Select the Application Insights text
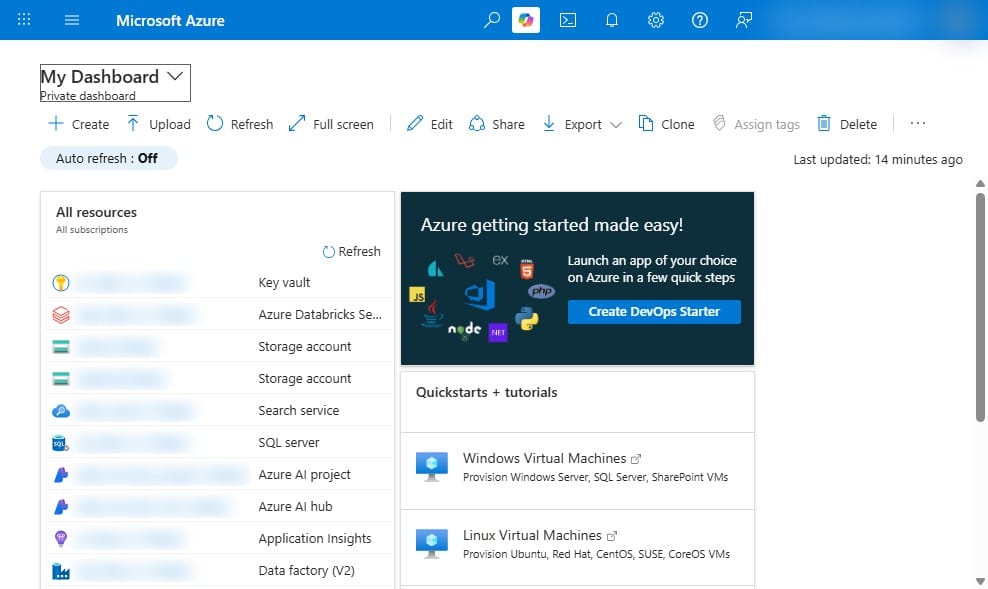Viewport: 988px width, 589px height. point(315,539)
